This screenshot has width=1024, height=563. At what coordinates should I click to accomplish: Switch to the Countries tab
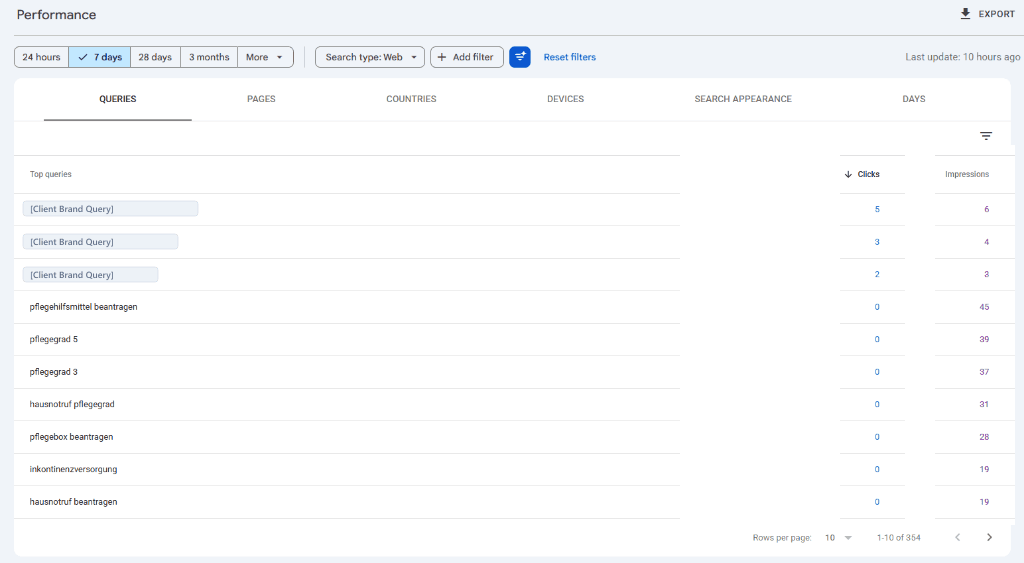click(x=411, y=99)
